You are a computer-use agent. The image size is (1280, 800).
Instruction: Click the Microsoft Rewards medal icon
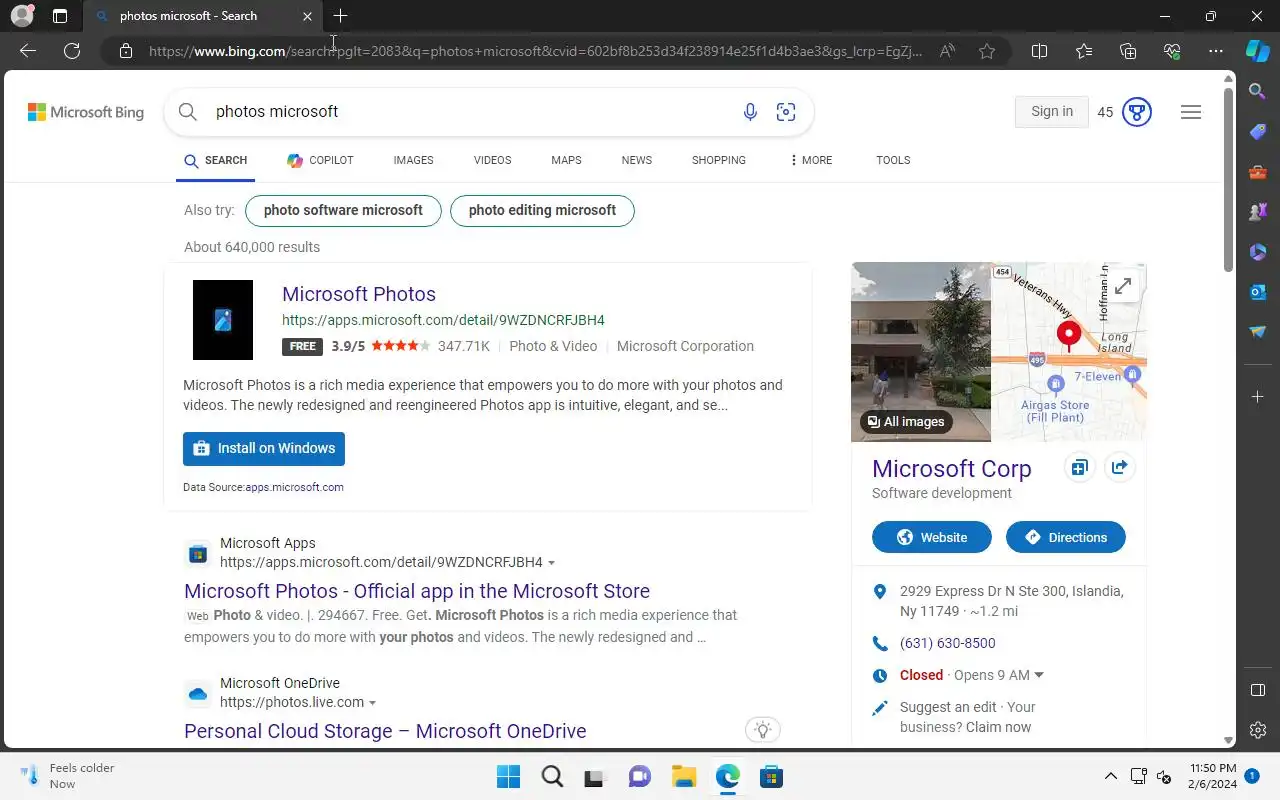(x=1137, y=112)
